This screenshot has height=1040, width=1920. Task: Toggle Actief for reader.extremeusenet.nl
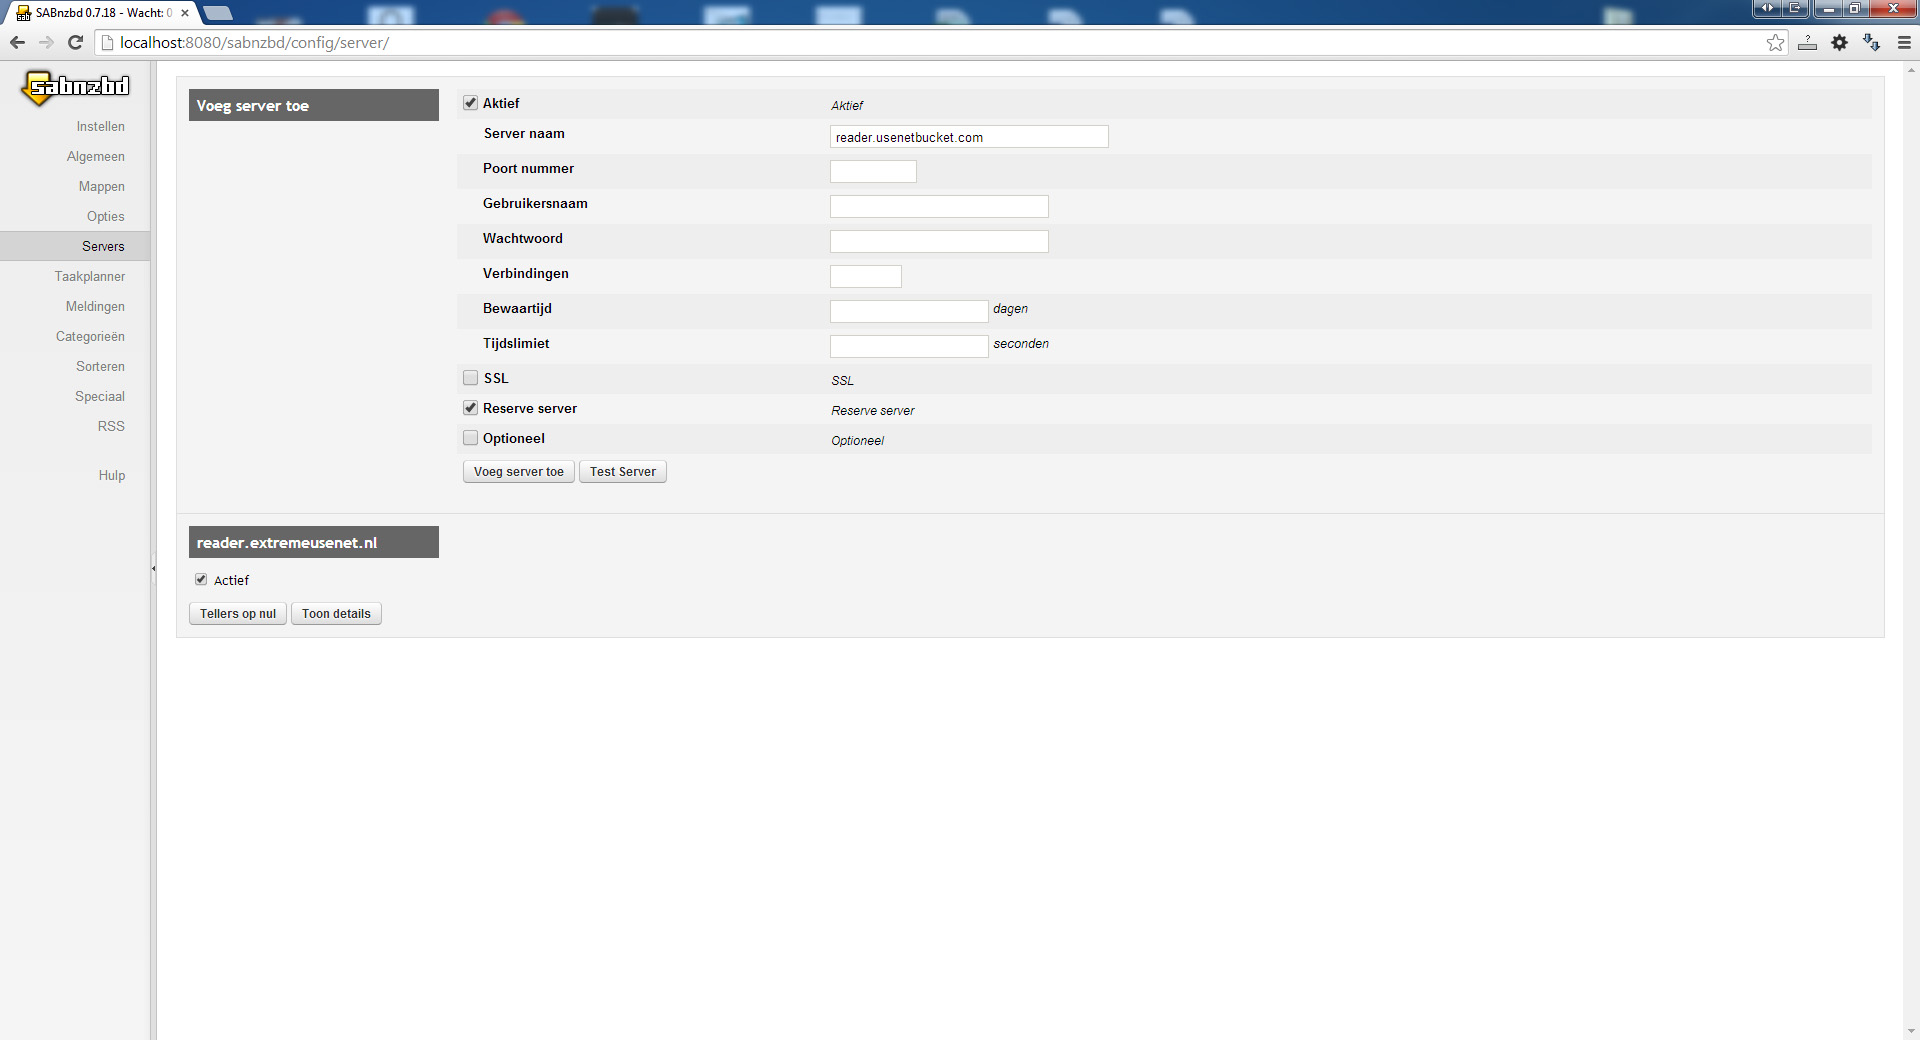coord(201,579)
